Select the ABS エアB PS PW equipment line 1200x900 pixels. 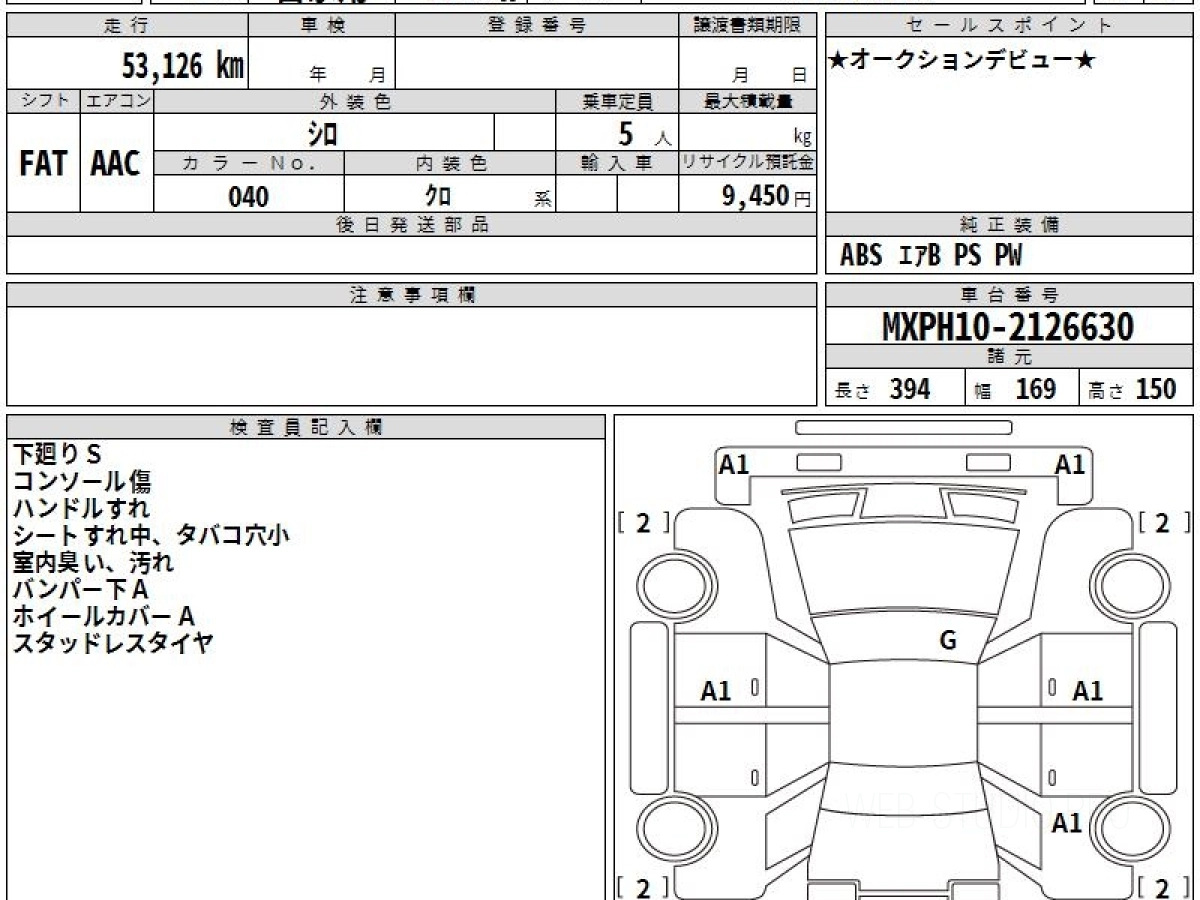(931, 256)
